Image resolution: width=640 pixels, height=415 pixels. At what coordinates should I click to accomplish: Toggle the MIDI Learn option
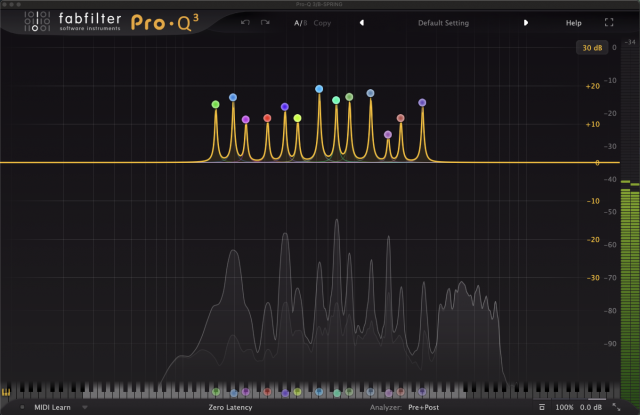[54, 407]
